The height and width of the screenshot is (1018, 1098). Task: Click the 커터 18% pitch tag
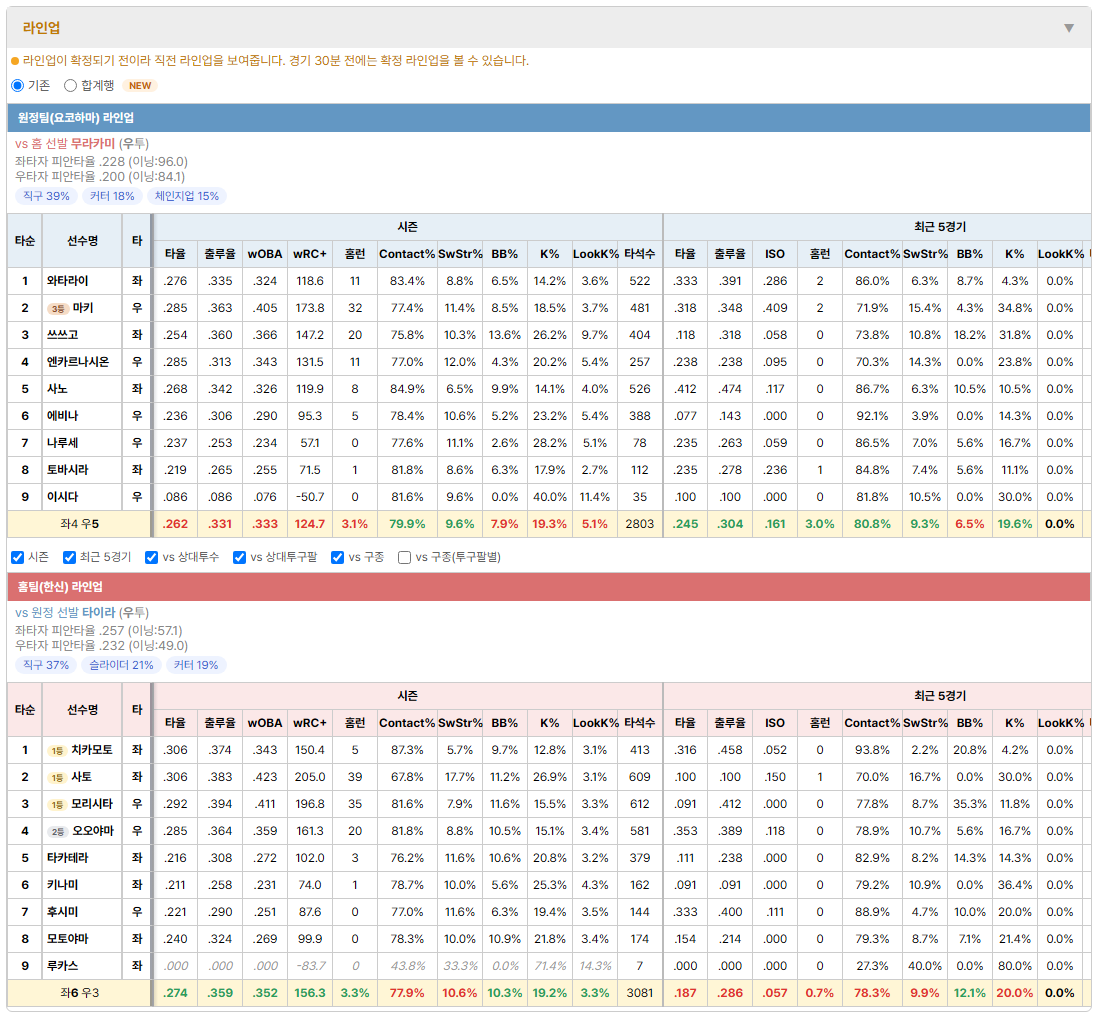click(112, 196)
